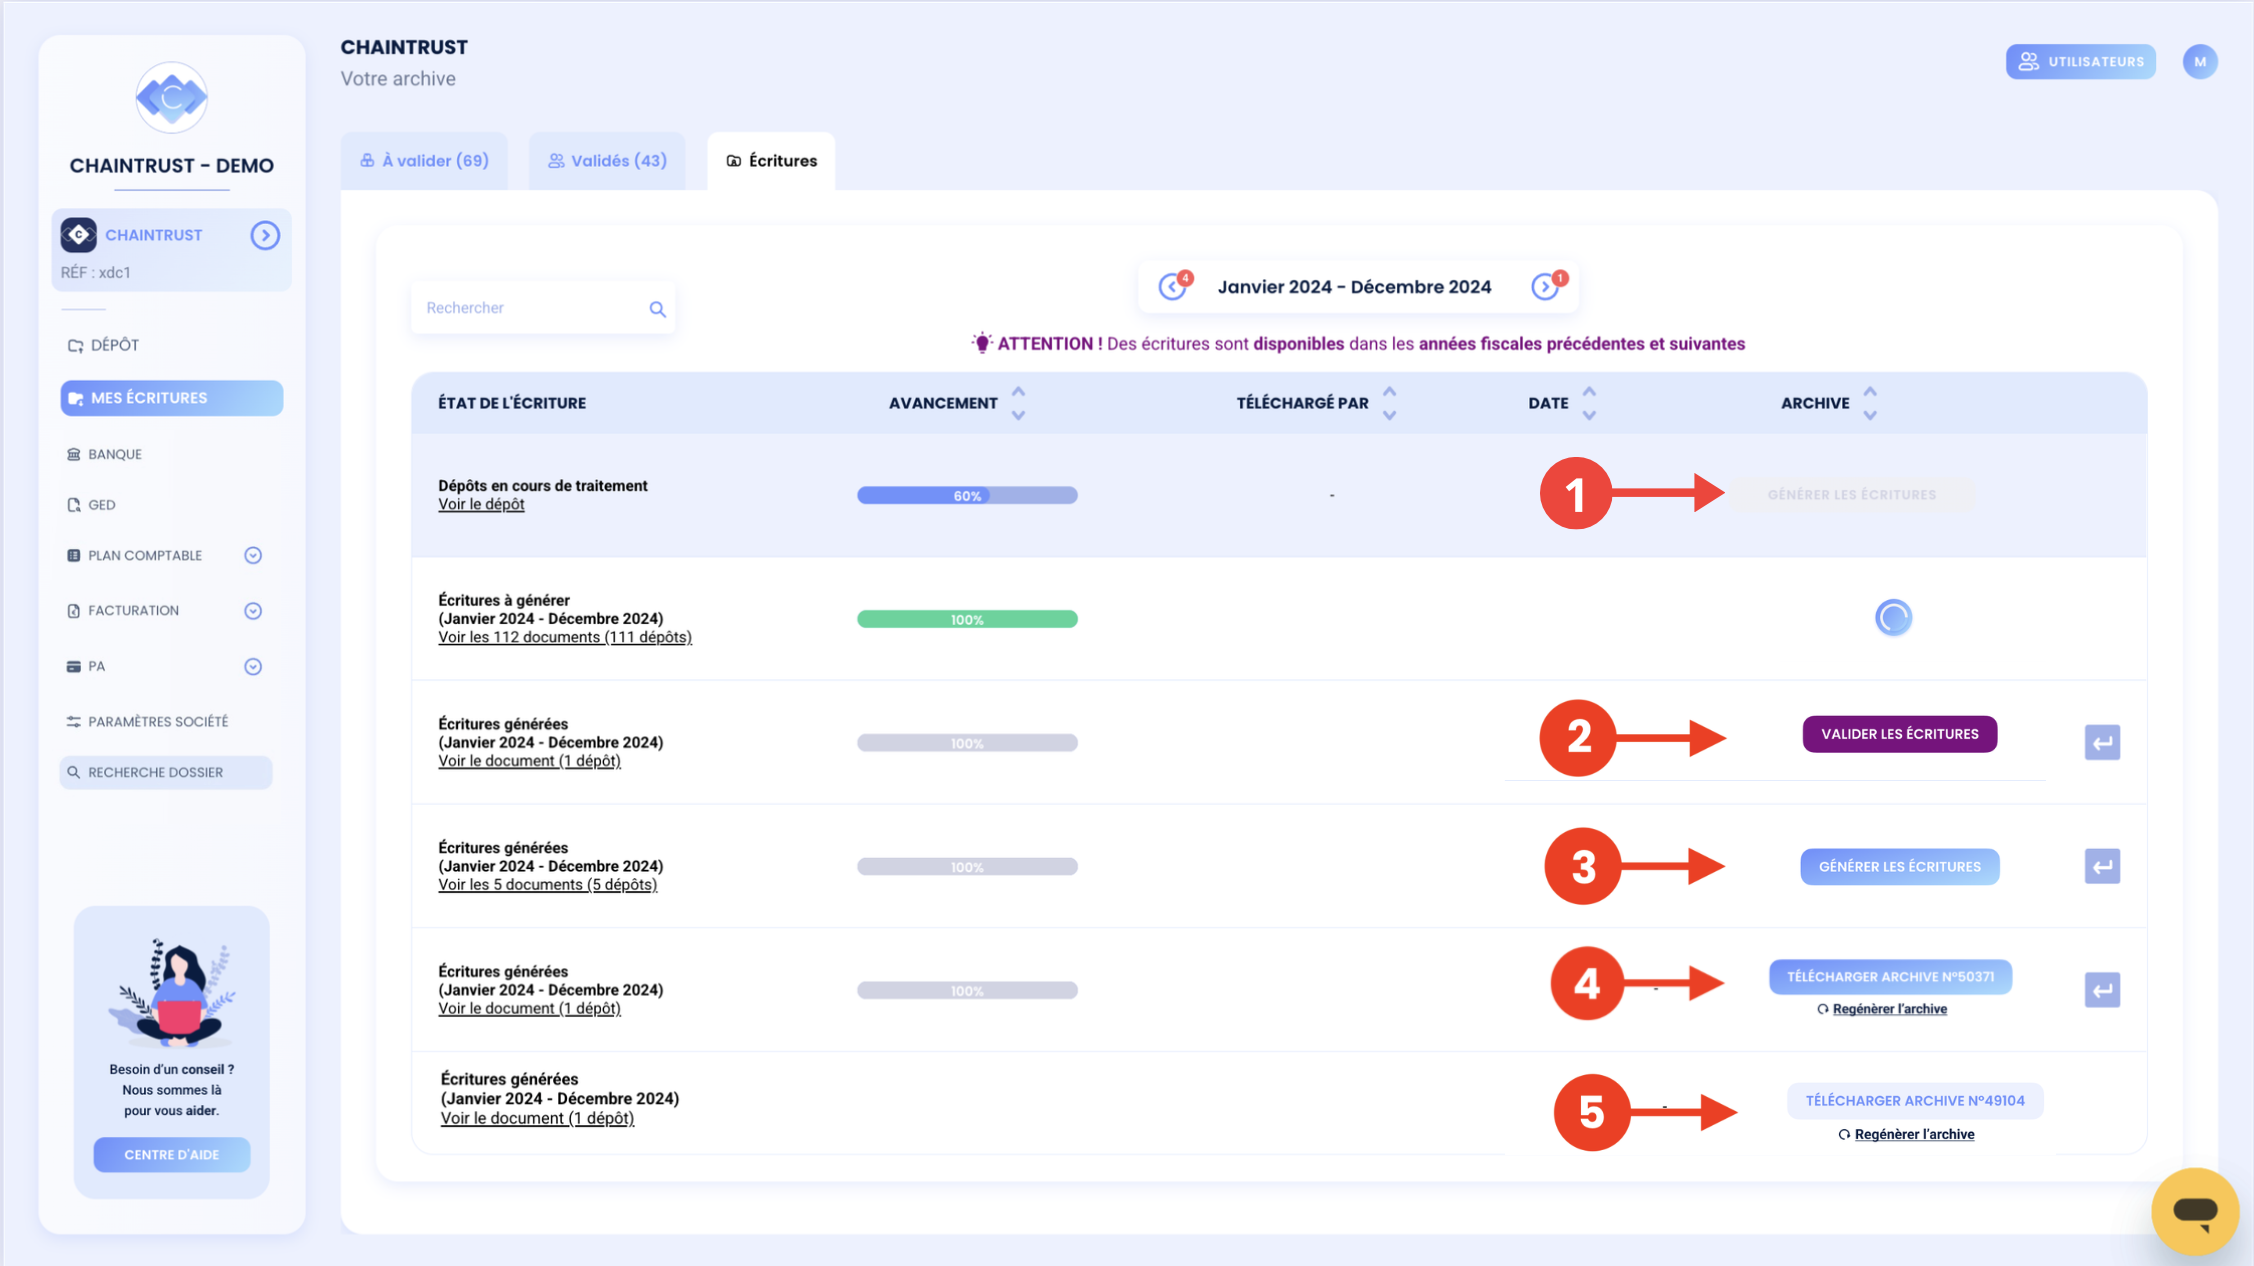Click Télécharger archive N°49104 button

(x=1915, y=1101)
